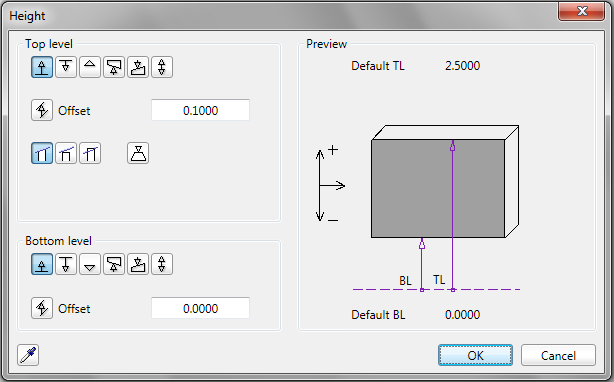Click Top level triangle-up icon

tap(90, 67)
